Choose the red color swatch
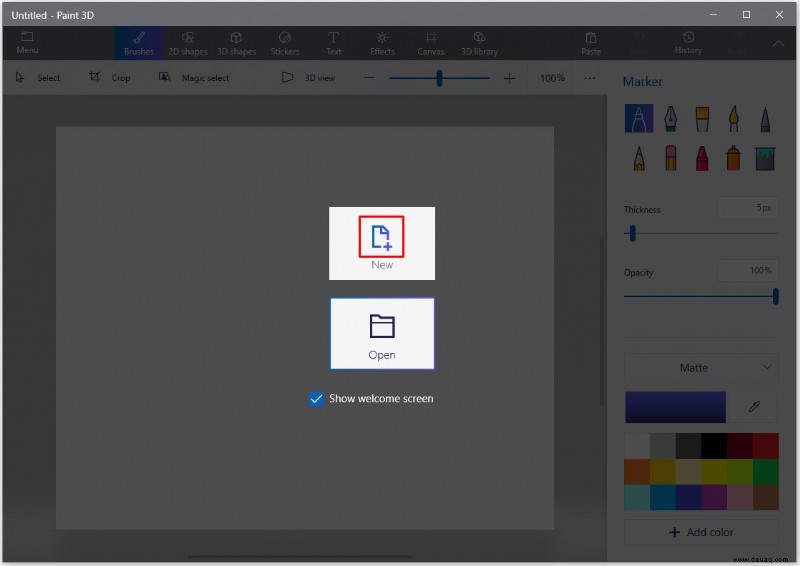 [x=766, y=446]
